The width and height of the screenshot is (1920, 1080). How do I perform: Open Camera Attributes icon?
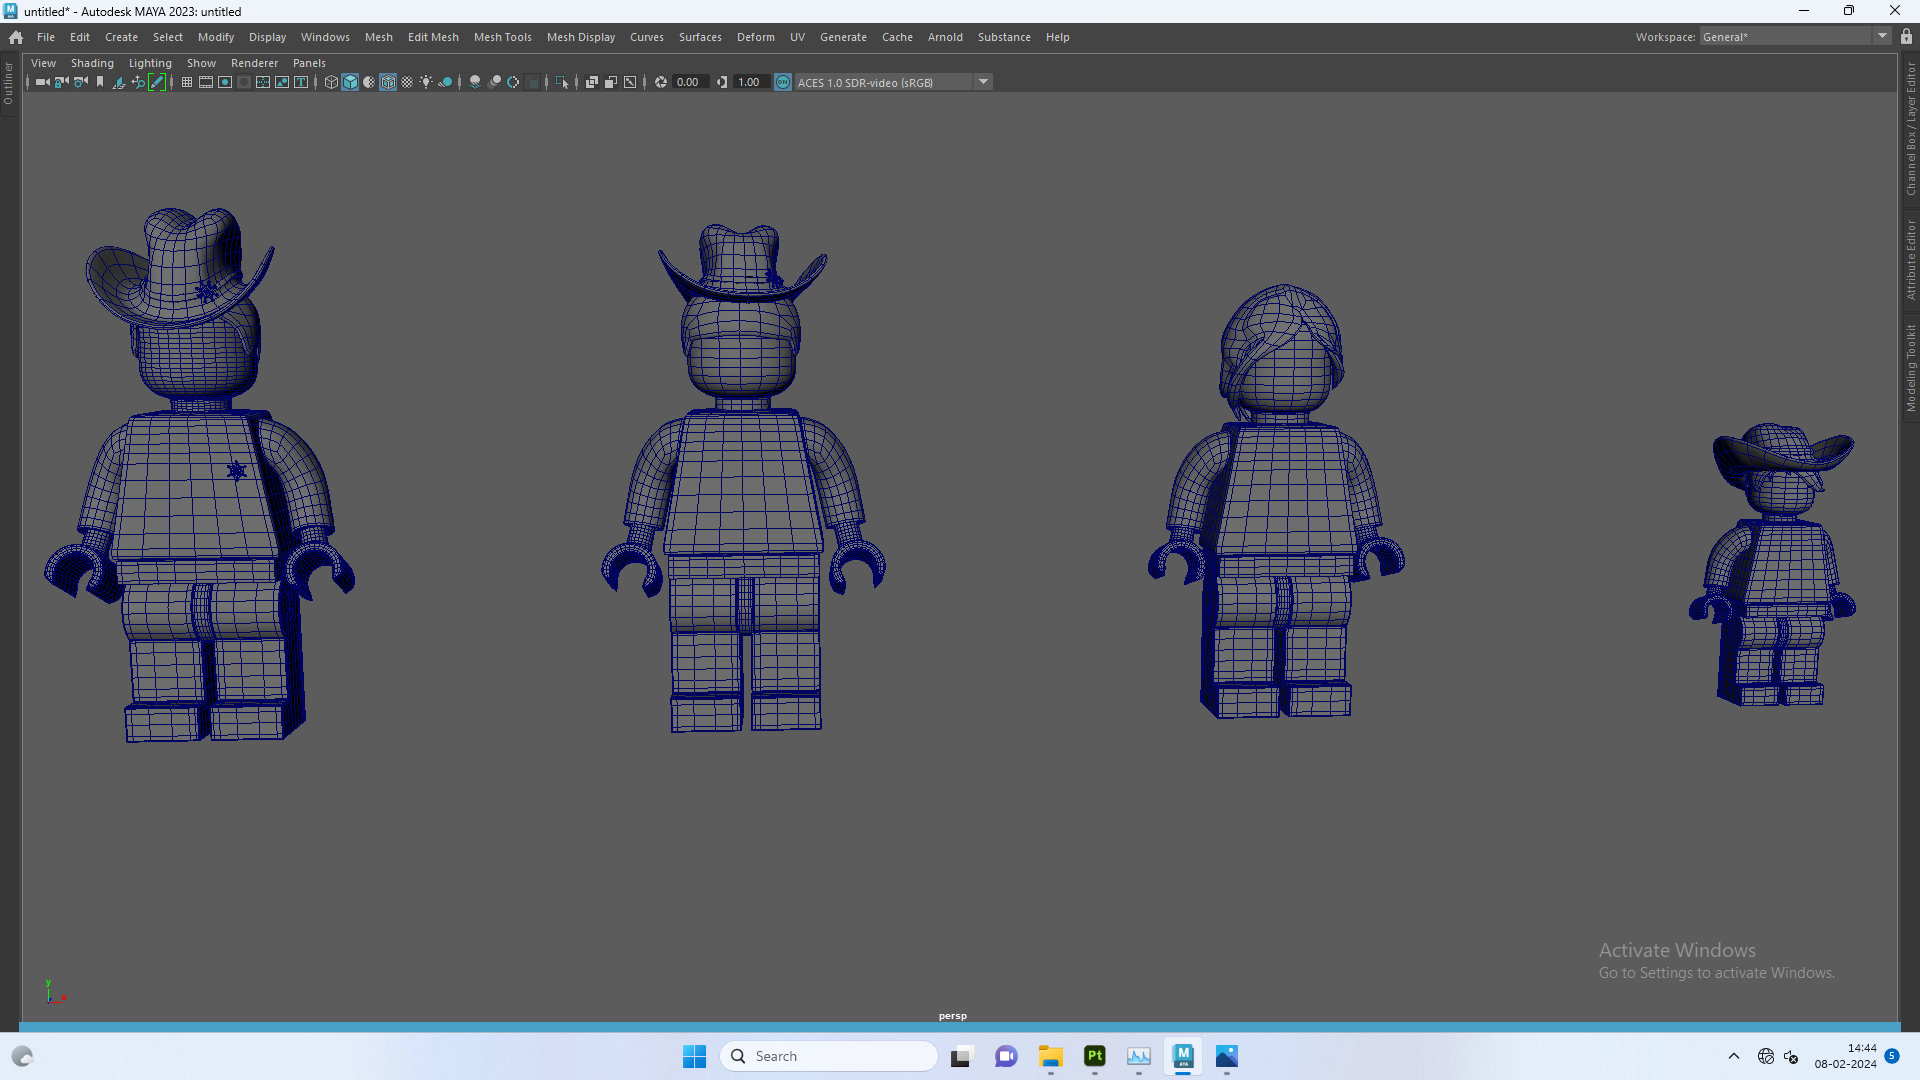tap(81, 82)
